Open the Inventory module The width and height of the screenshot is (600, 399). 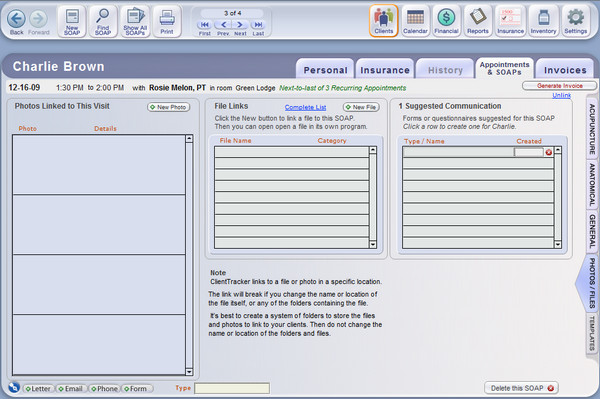coord(543,21)
